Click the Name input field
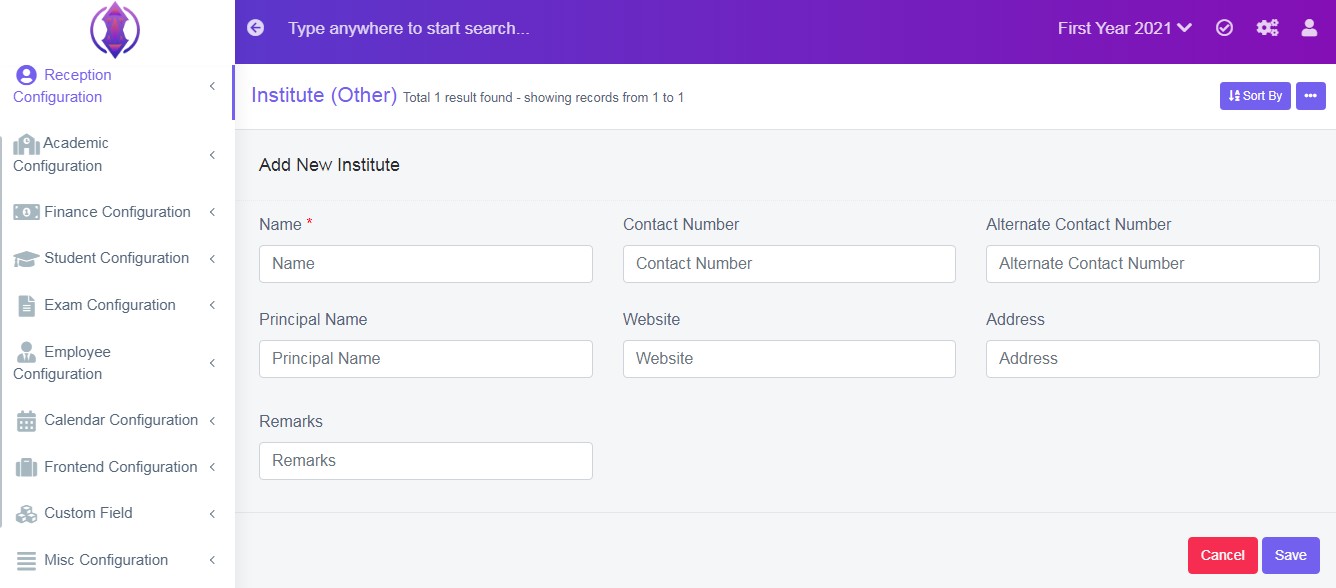 (426, 264)
